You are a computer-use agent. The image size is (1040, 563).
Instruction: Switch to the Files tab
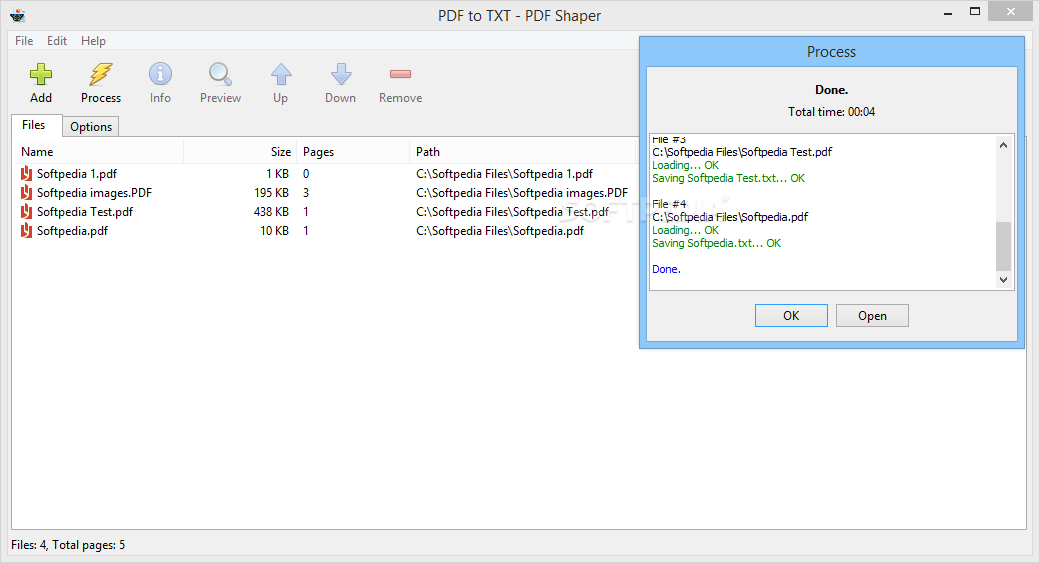click(x=34, y=125)
